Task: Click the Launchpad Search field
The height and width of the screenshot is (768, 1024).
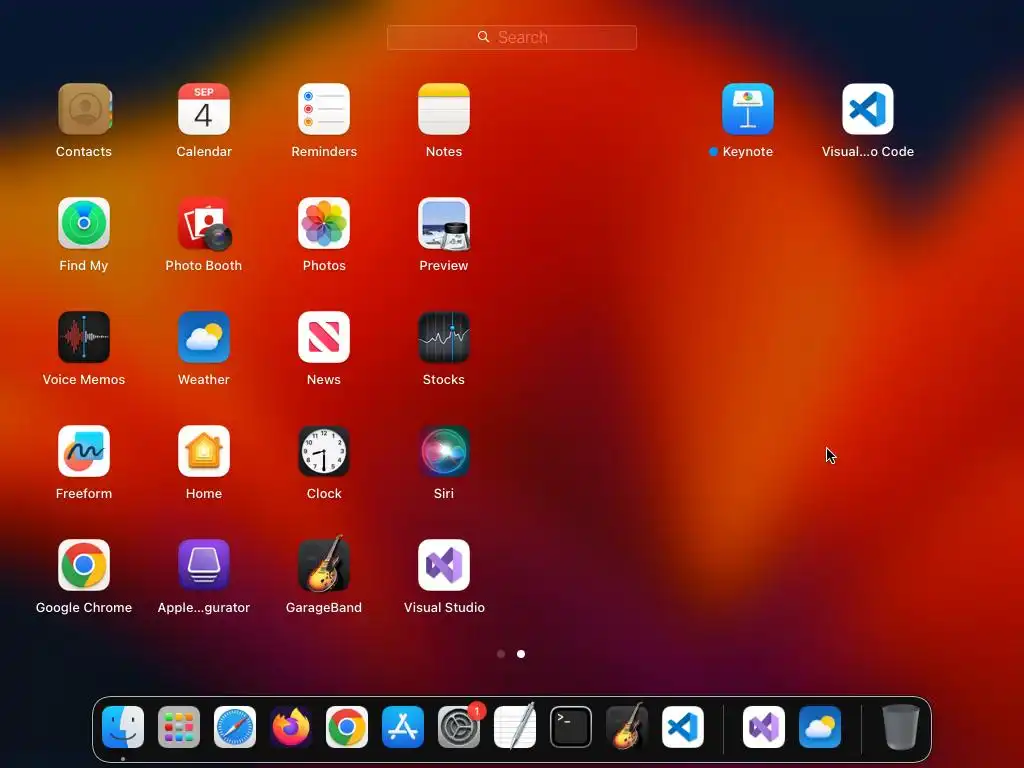Action: click(x=512, y=37)
